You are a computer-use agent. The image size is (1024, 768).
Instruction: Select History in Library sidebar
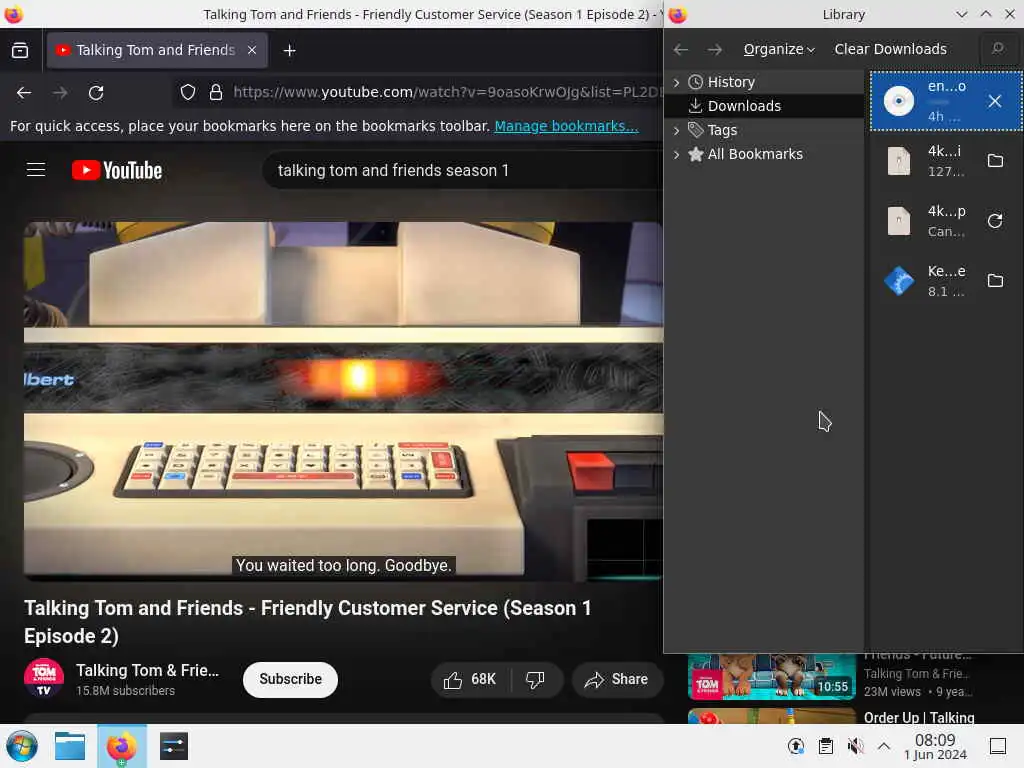pyautogui.click(x=731, y=82)
